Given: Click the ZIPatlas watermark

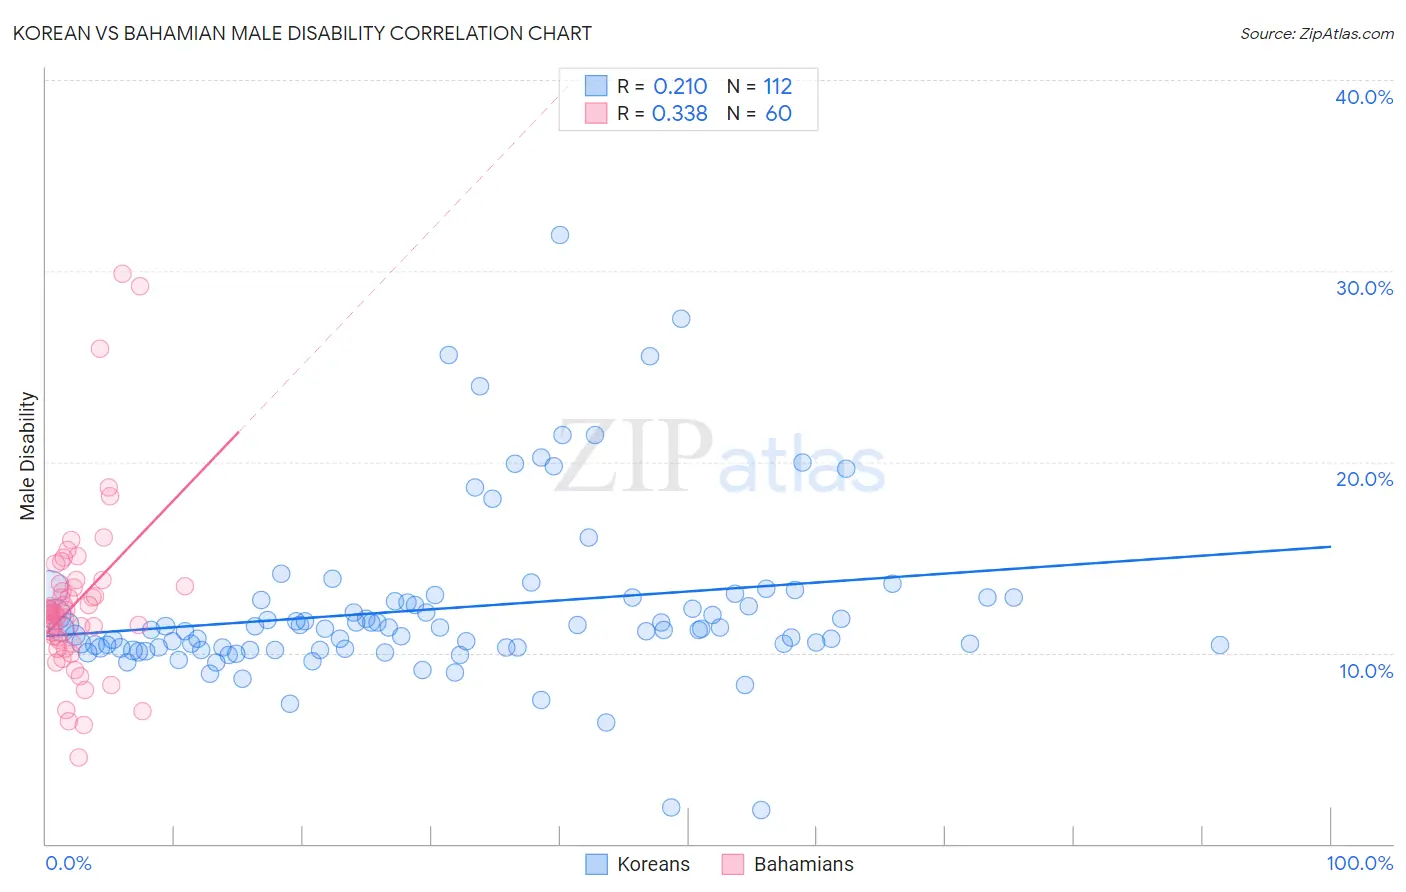Looking at the screenshot, I should tap(720, 456).
